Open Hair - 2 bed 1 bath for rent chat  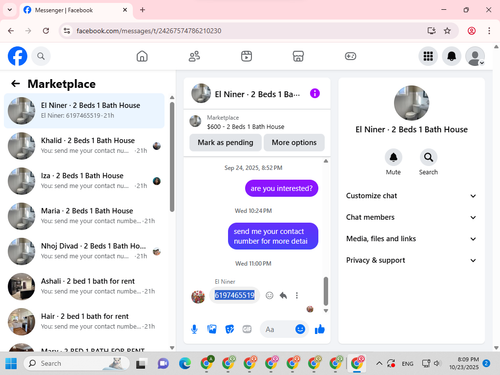(84, 321)
